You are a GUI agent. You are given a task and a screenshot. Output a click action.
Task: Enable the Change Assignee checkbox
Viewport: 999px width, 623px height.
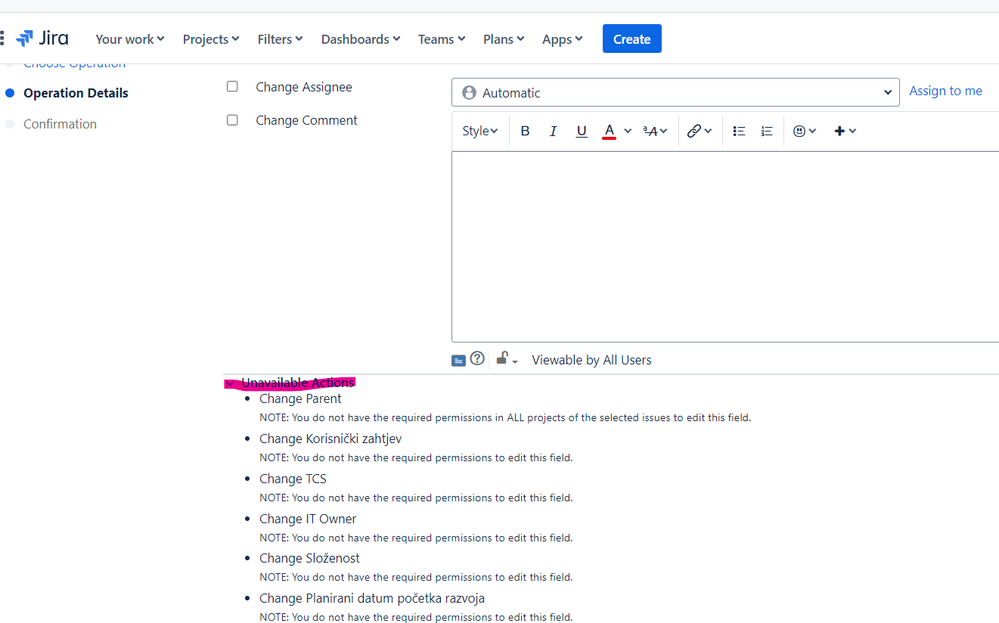click(x=233, y=87)
